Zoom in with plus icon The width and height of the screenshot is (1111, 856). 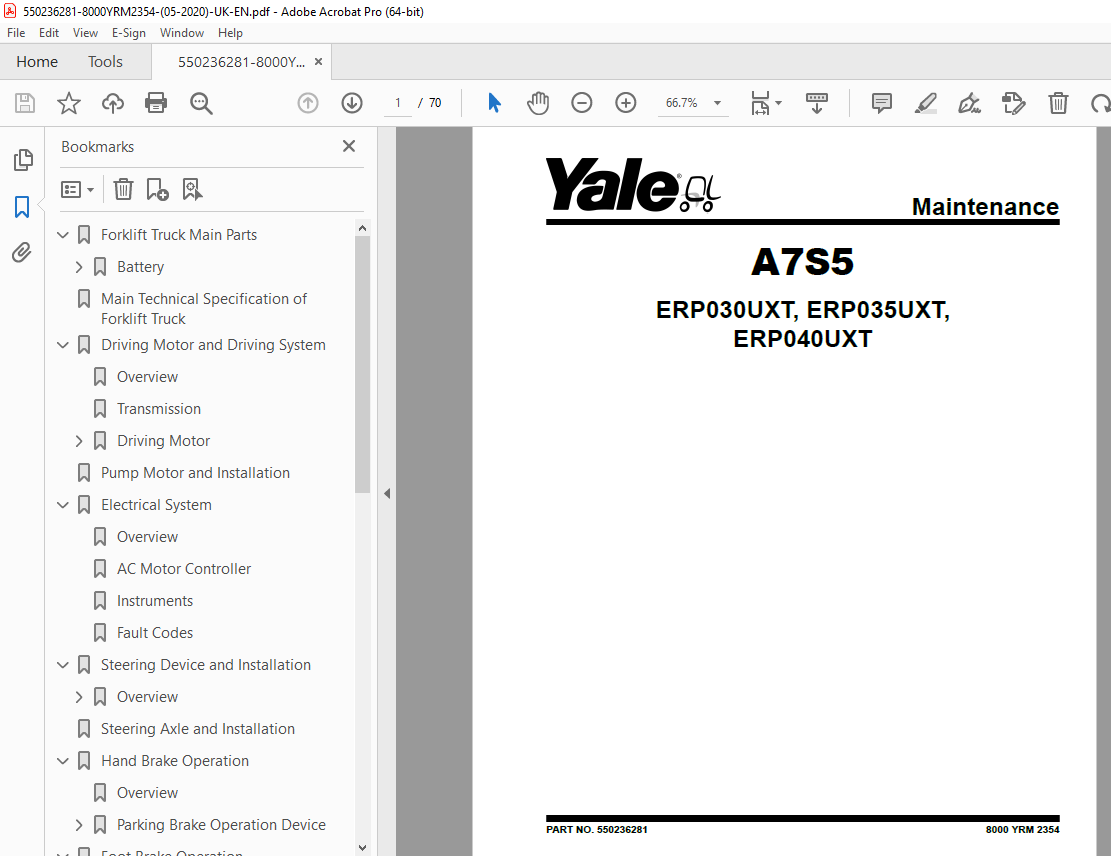coord(626,103)
